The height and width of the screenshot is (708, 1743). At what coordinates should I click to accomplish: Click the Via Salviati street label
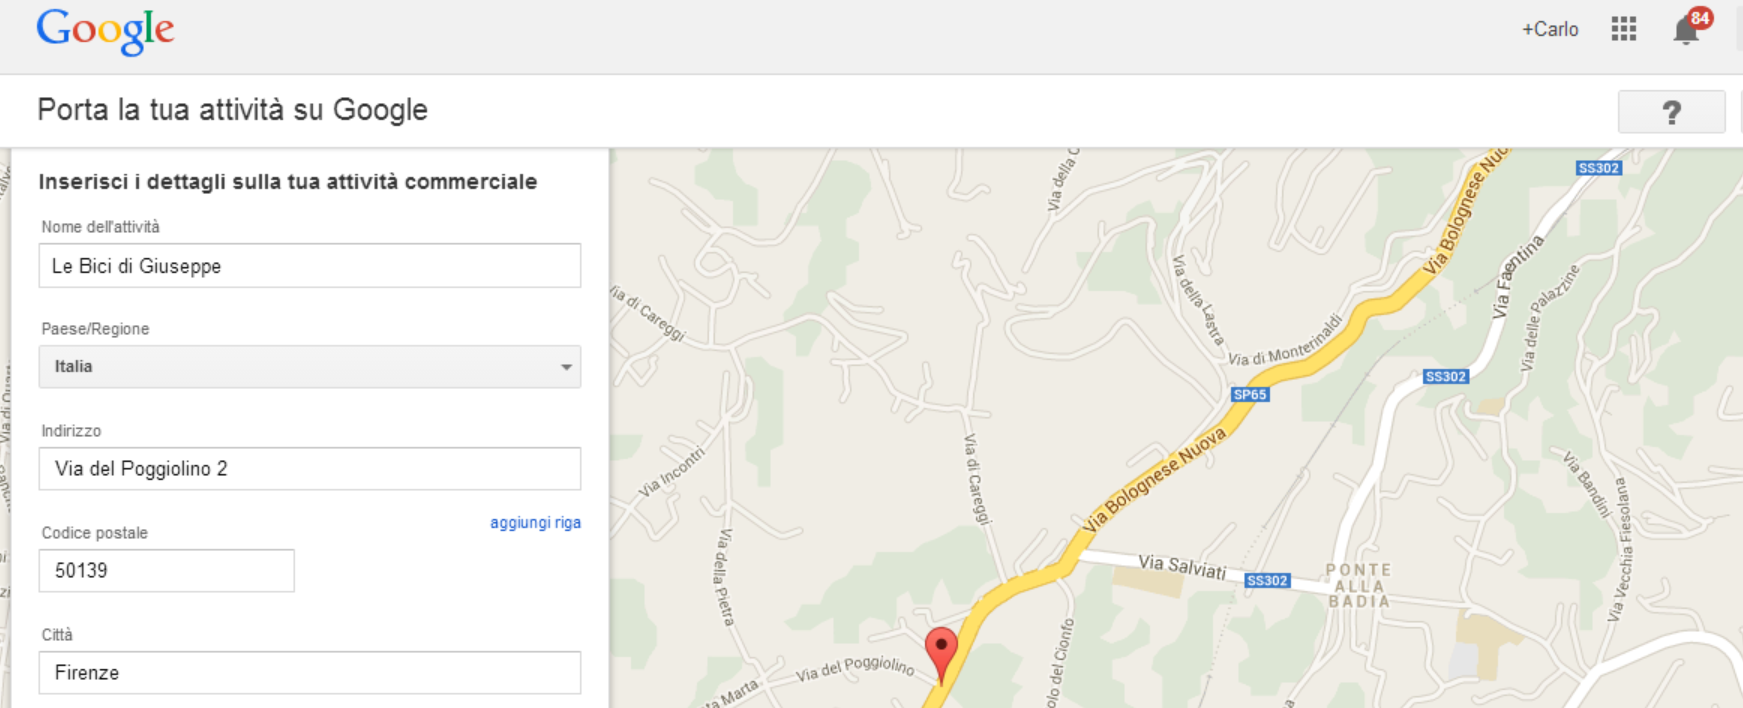pos(1182,567)
